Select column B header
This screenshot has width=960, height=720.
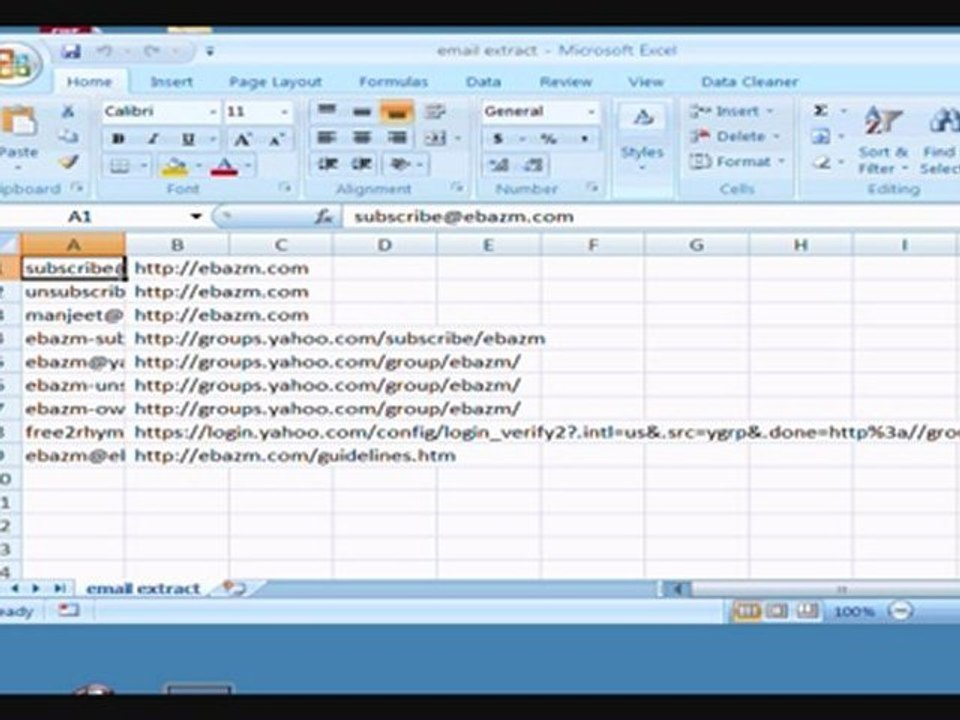(177, 245)
